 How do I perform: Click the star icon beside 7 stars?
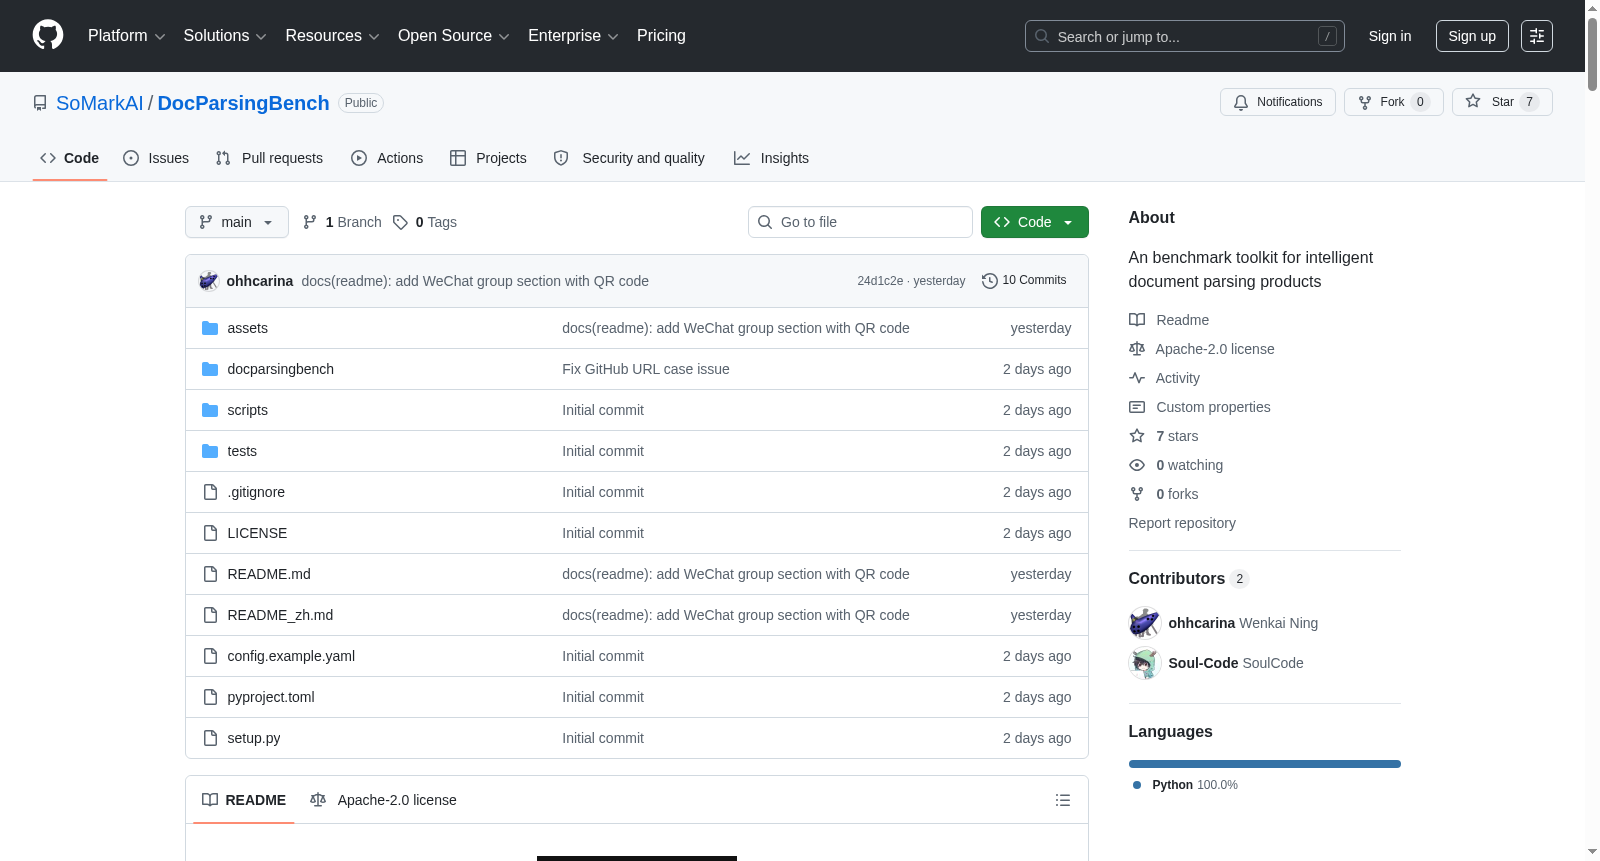click(1137, 436)
